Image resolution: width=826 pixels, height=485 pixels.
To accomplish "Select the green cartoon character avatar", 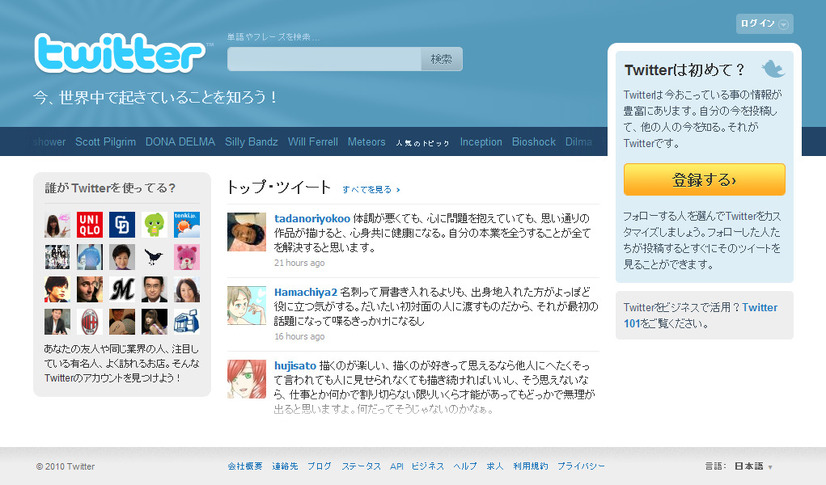I will tap(154, 225).
